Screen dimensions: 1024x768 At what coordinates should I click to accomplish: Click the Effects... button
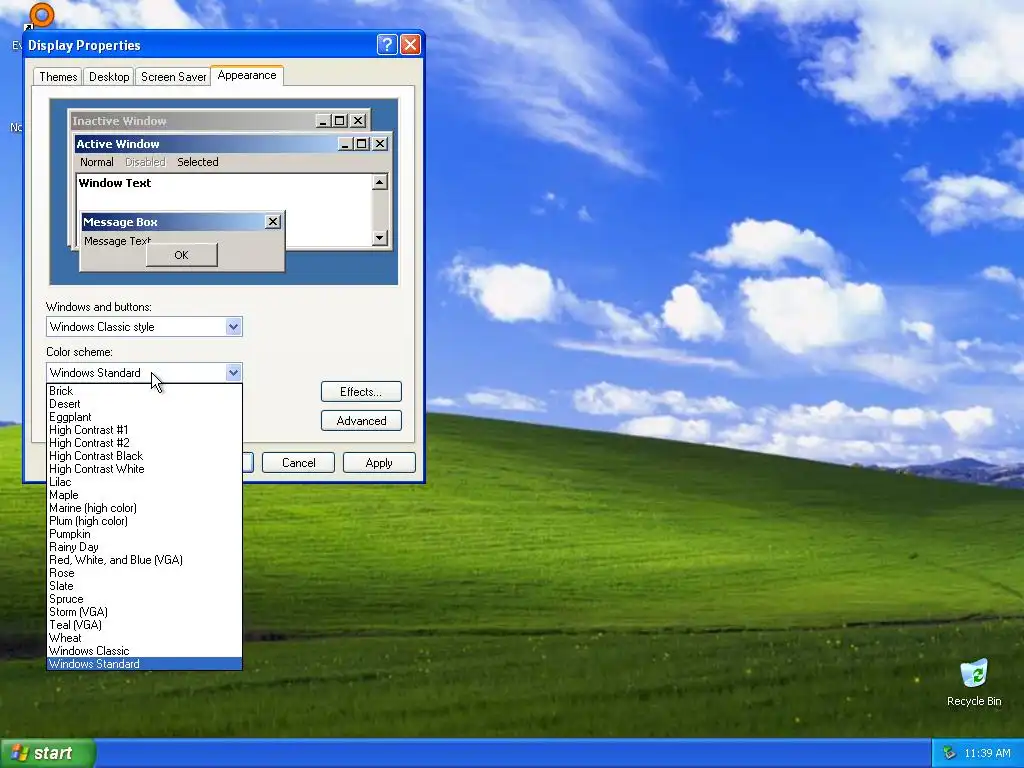[361, 392]
